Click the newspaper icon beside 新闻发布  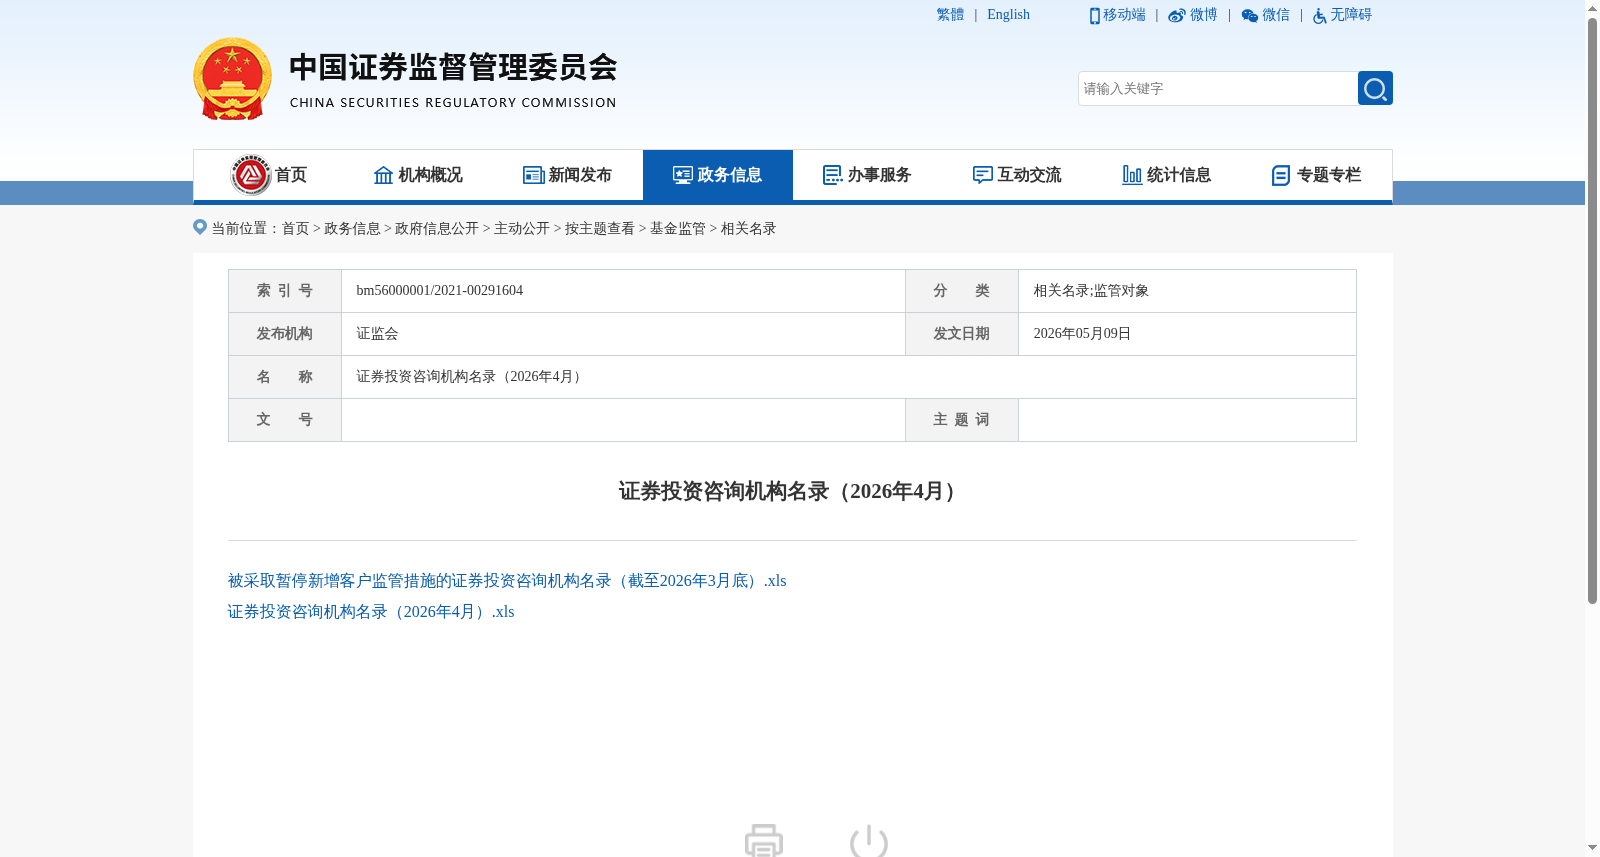click(534, 175)
